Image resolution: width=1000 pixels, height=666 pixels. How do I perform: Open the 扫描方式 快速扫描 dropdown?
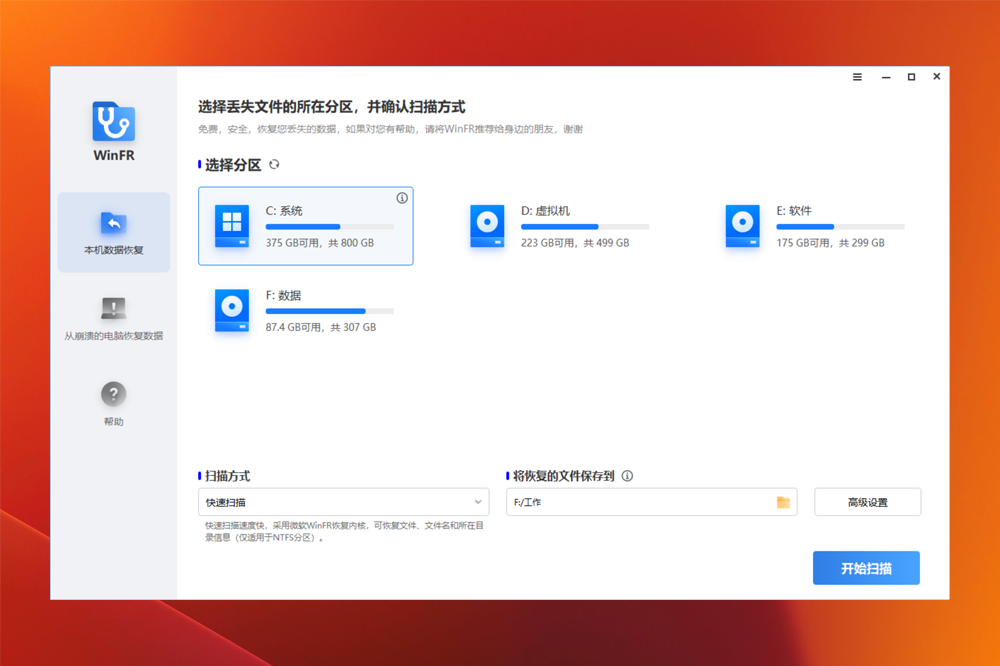pos(344,502)
